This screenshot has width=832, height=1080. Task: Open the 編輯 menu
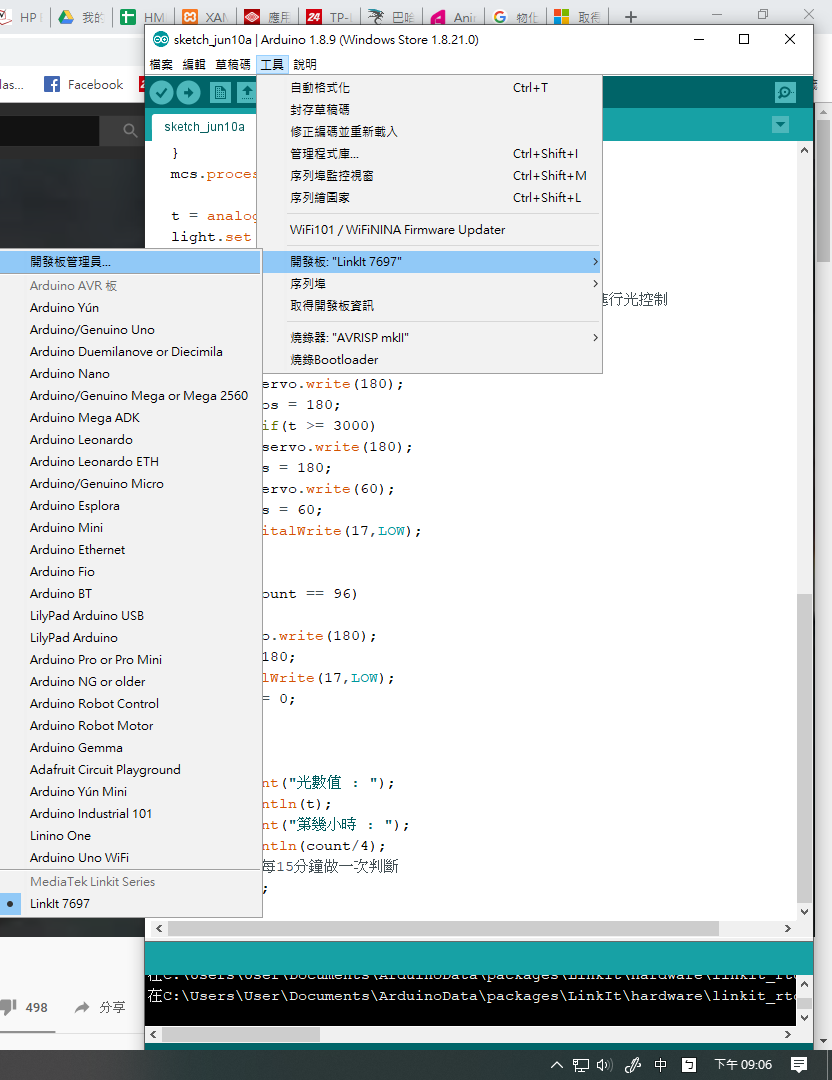coord(194,64)
